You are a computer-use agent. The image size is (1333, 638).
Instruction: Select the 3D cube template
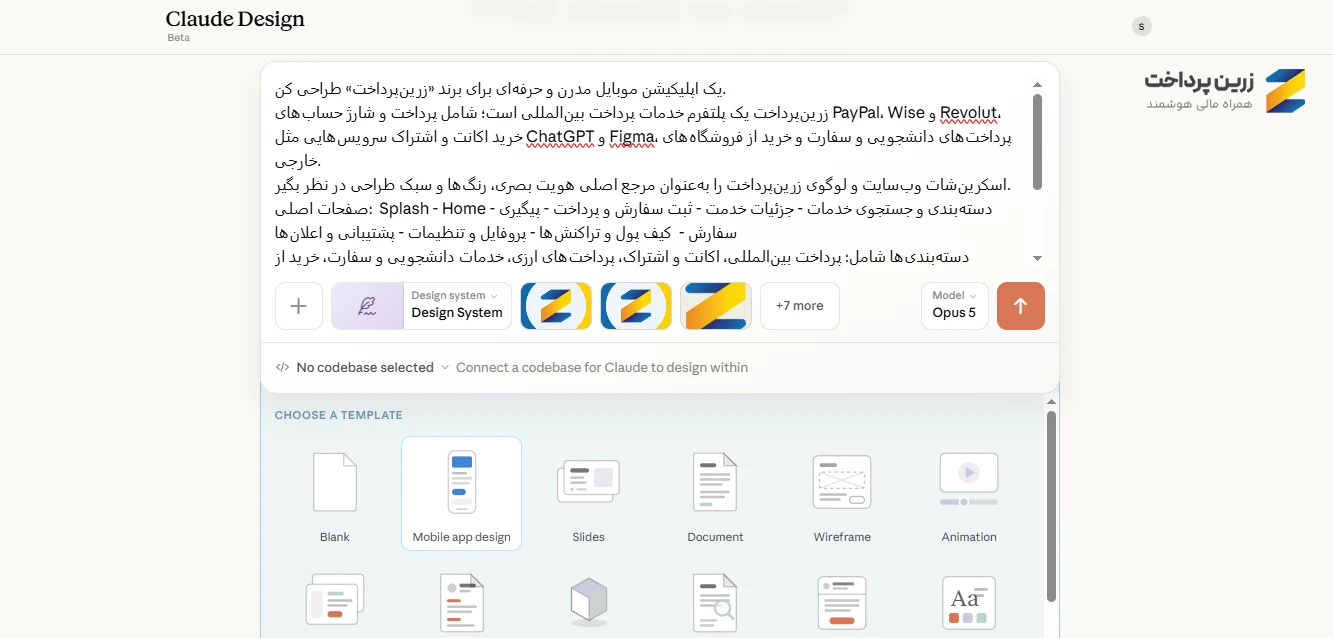[588, 601]
